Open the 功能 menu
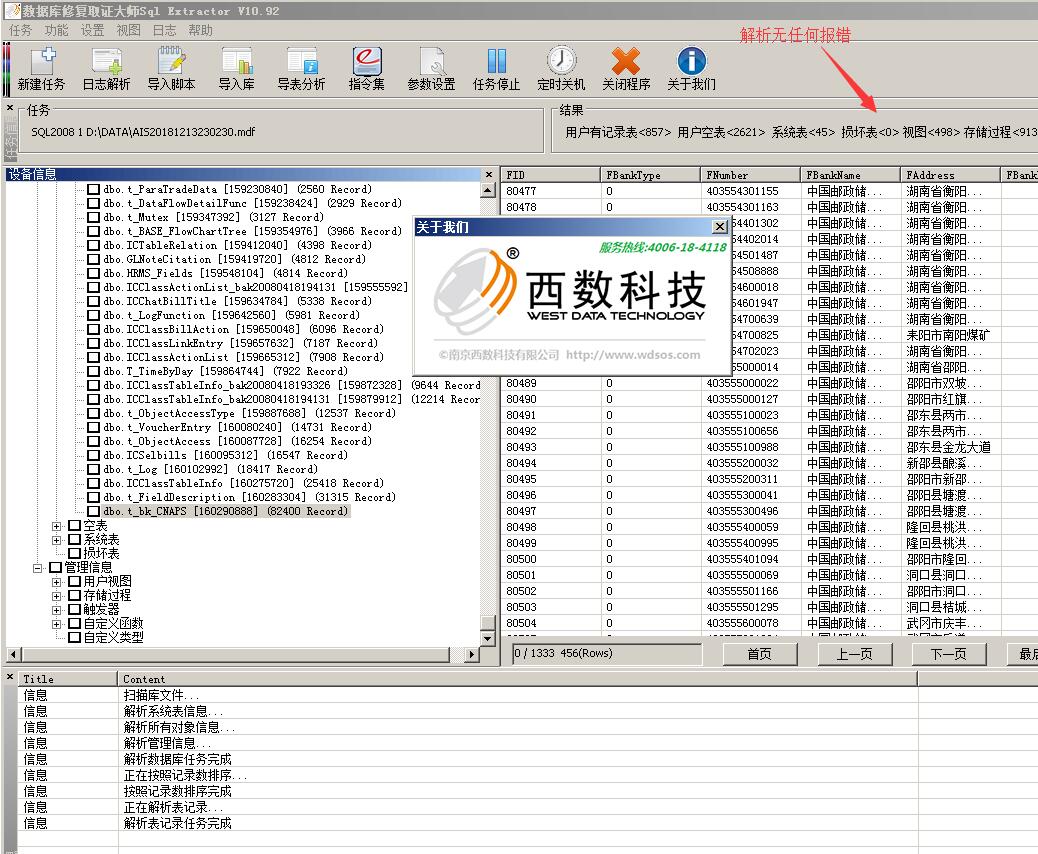 pos(56,30)
